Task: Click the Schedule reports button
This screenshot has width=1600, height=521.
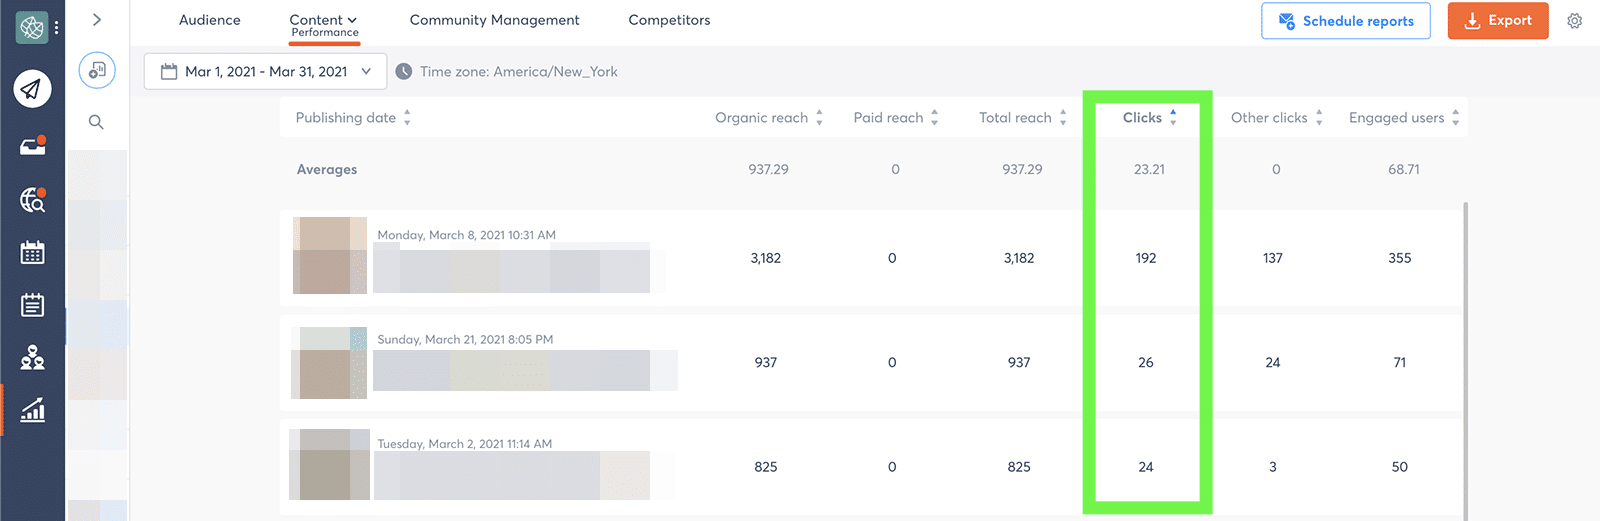Action: [1345, 21]
